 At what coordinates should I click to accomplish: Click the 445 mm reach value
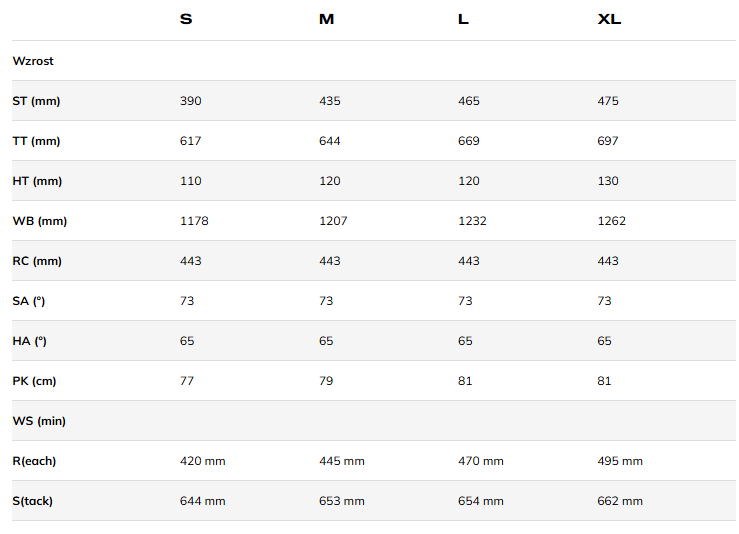pyautogui.click(x=342, y=461)
